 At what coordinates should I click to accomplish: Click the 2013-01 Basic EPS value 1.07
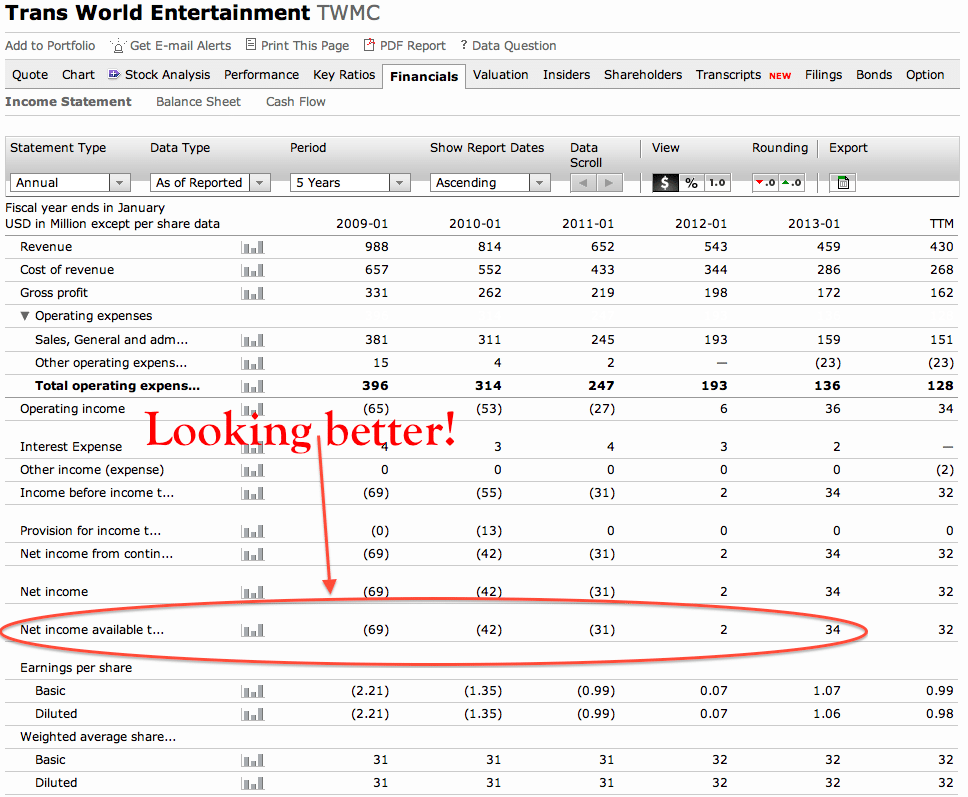[x=827, y=691]
